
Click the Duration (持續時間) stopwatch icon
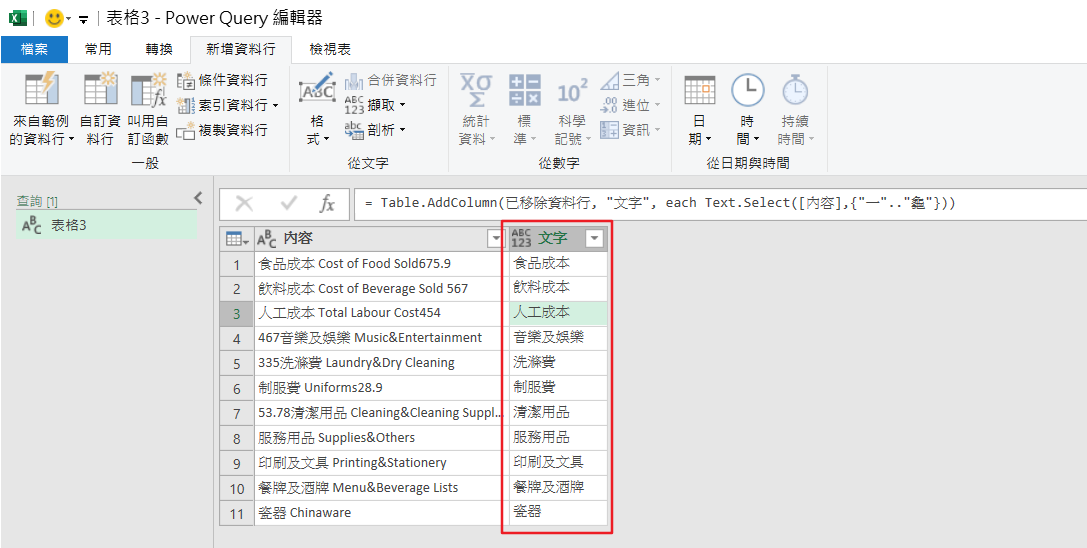tap(795, 89)
